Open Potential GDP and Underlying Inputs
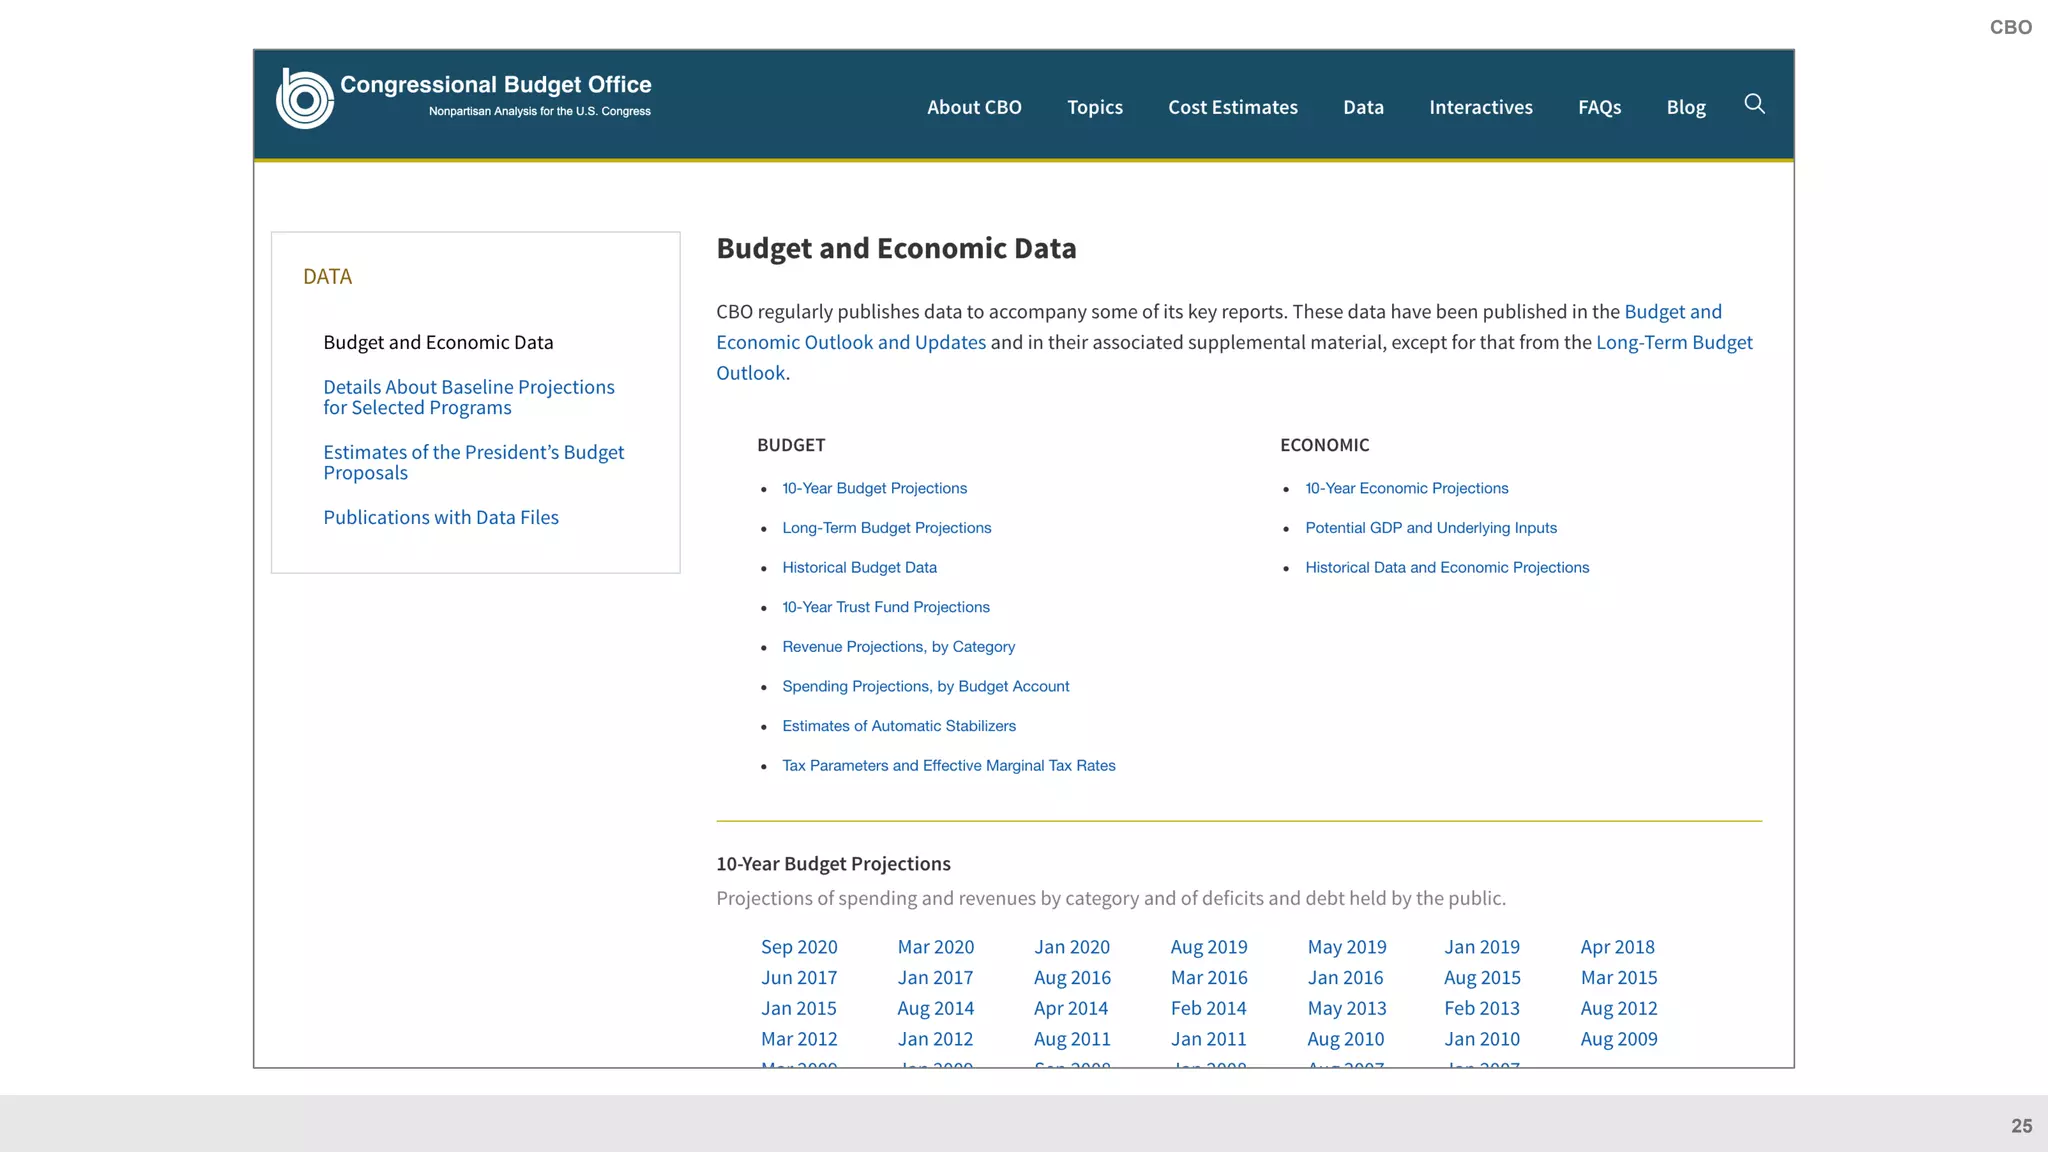This screenshot has width=2048, height=1152. coord(1430,528)
